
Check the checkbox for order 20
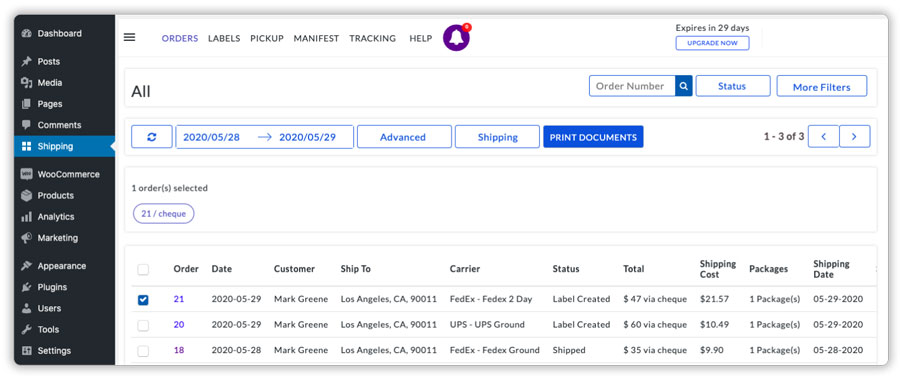click(x=143, y=325)
